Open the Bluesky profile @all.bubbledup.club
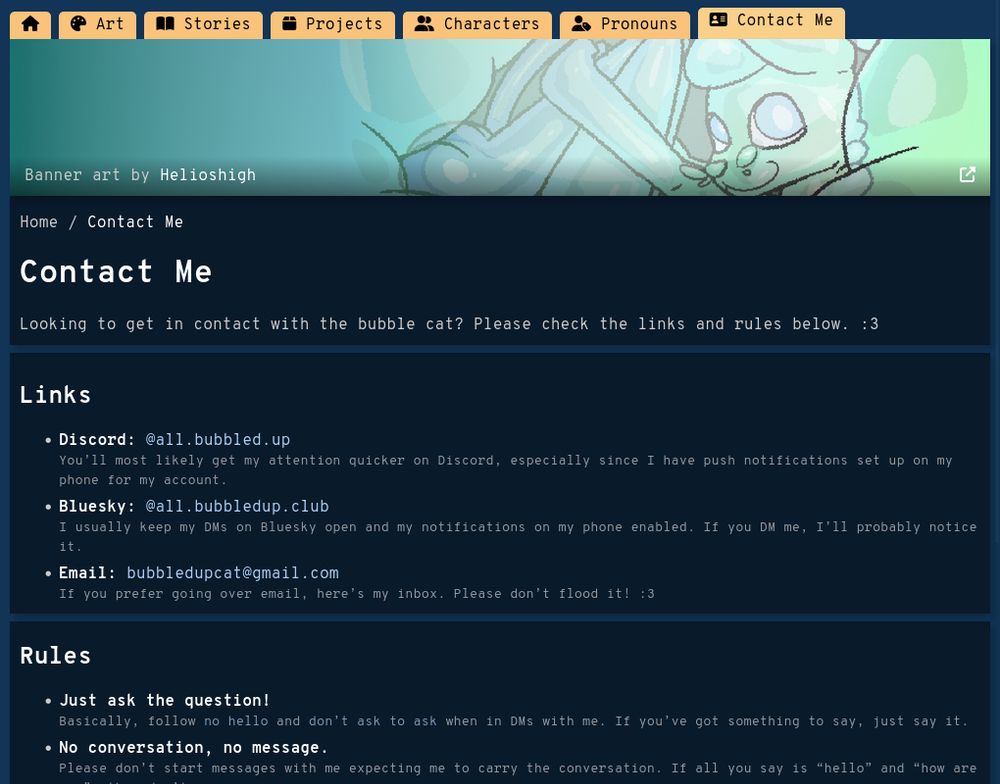The height and width of the screenshot is (784, 1000). click(237, 507)
